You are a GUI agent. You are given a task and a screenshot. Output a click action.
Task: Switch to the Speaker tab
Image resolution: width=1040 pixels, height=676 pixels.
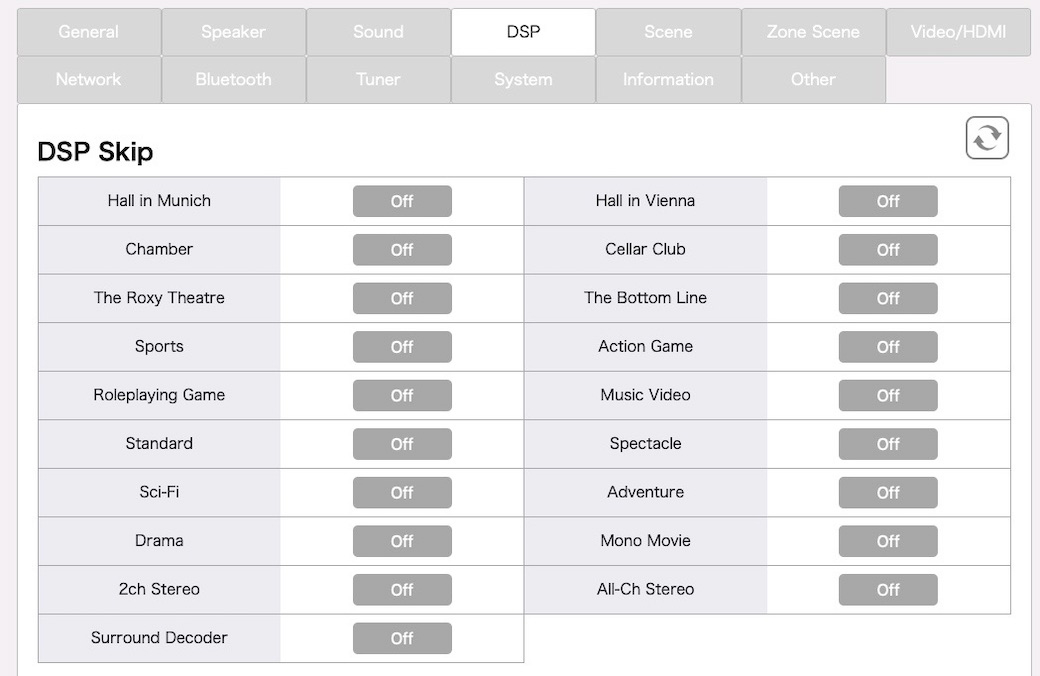tap(233, 32)
